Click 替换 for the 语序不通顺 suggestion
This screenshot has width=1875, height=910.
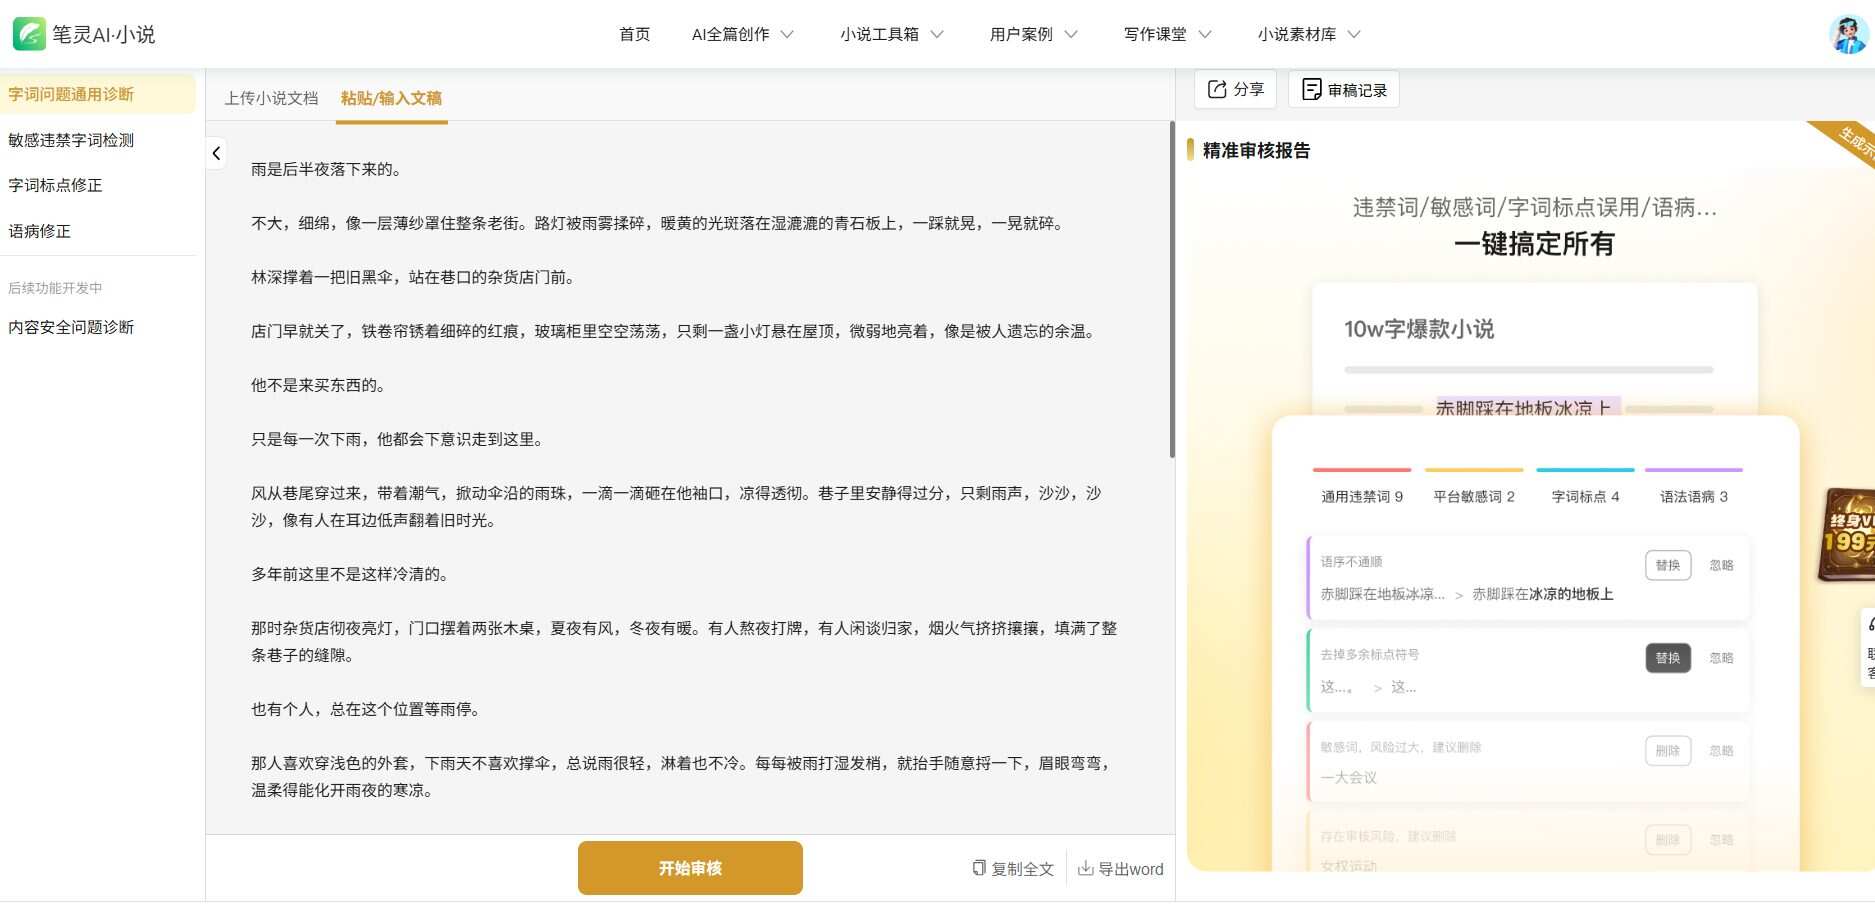[x=1668, y=565]
